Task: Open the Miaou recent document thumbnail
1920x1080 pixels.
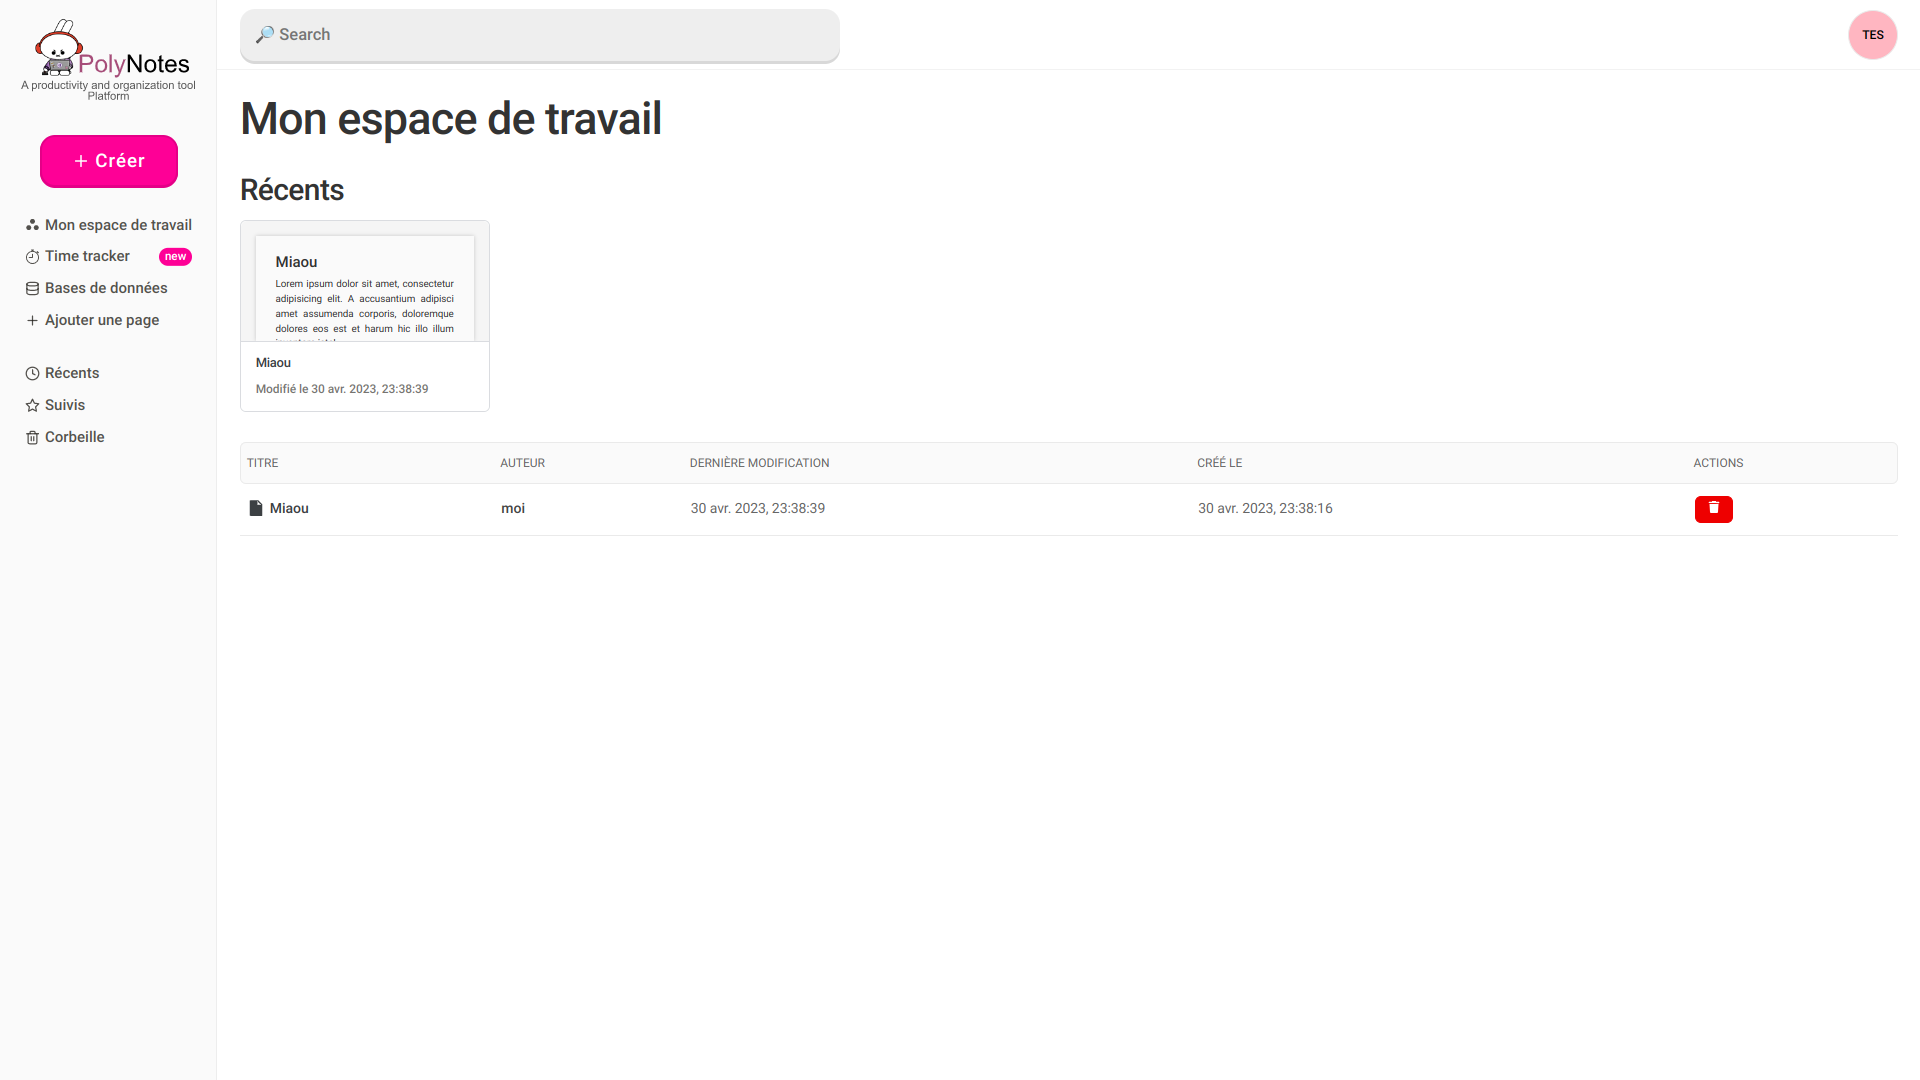Action: point(364,290)
